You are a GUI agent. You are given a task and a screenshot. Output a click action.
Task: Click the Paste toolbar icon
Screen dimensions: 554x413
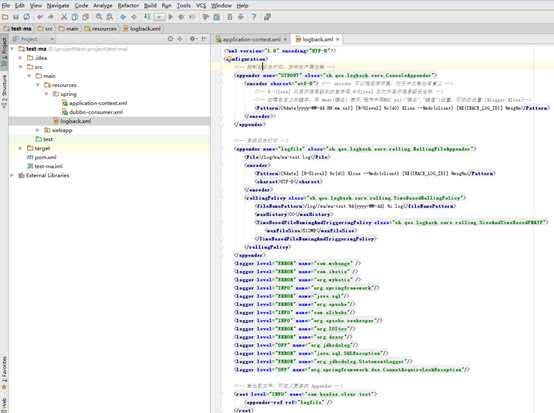pyautogui.click(x=86, y=17)
